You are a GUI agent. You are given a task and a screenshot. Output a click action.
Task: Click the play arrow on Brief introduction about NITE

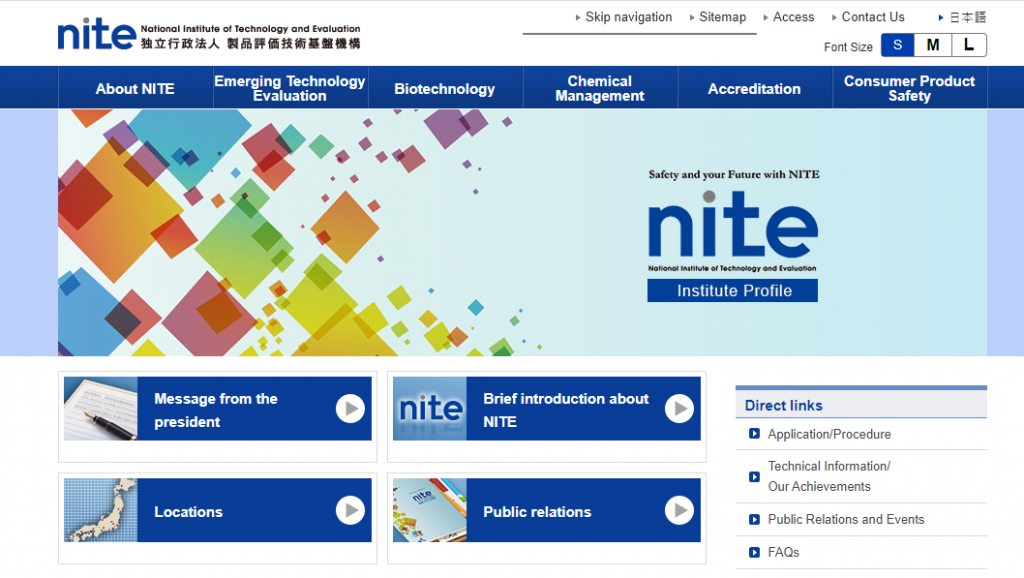click(x=679, y=409)
